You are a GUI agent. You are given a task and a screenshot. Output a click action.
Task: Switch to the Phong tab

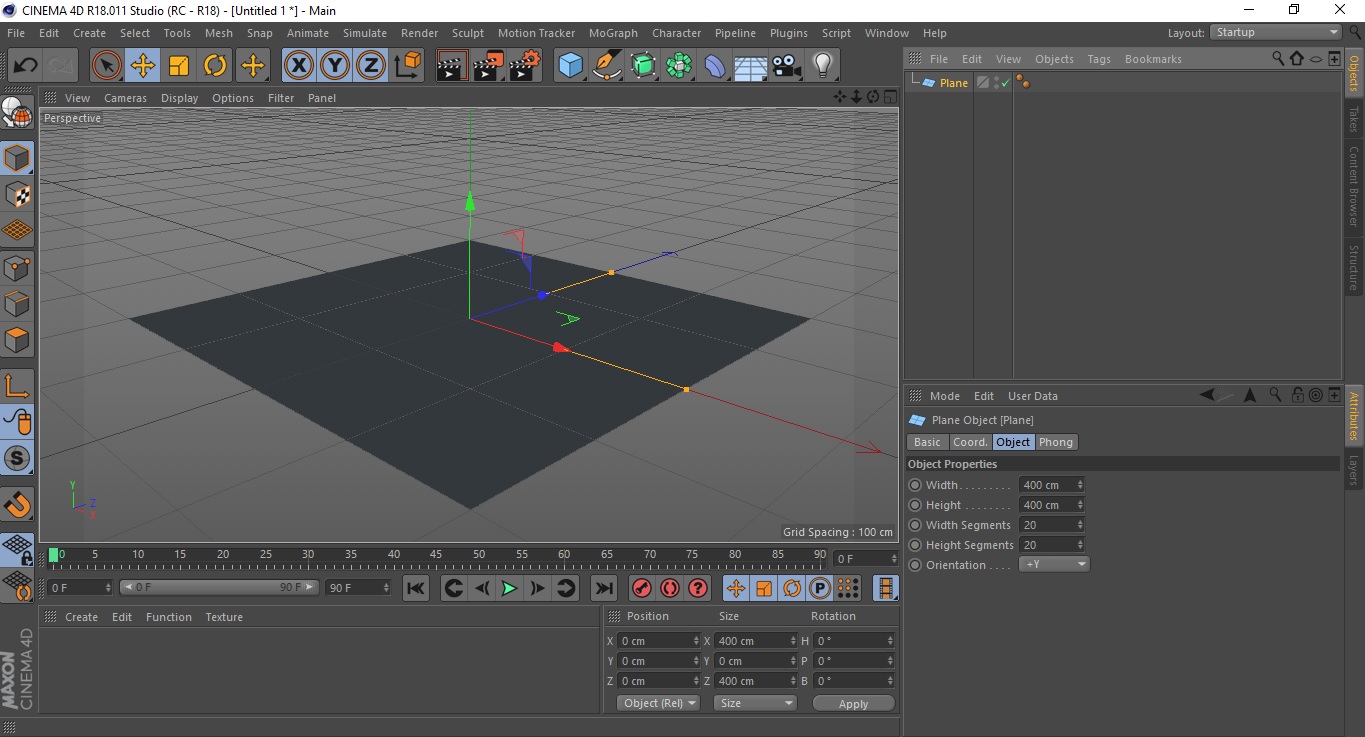coord(1055,442)
